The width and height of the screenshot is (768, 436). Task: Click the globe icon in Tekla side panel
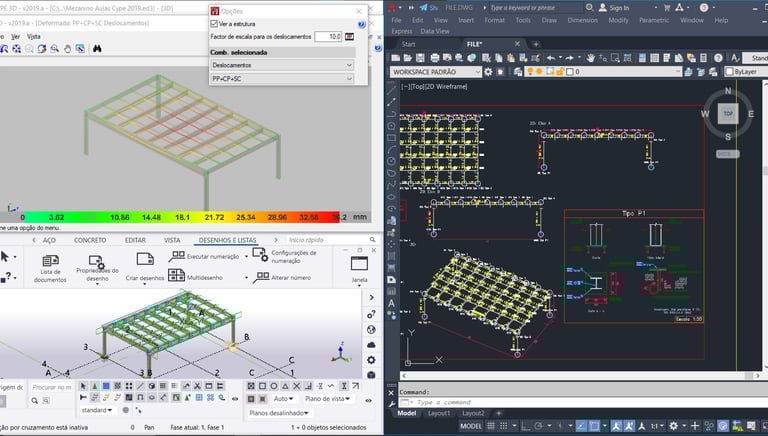(371, 330)
